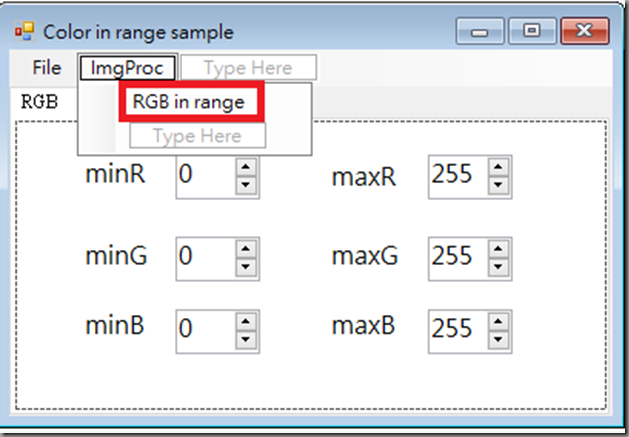Image resolution: width=629 pixels, height=437 pixels.
Task: Open the File menu
Action: pos(47,68)
